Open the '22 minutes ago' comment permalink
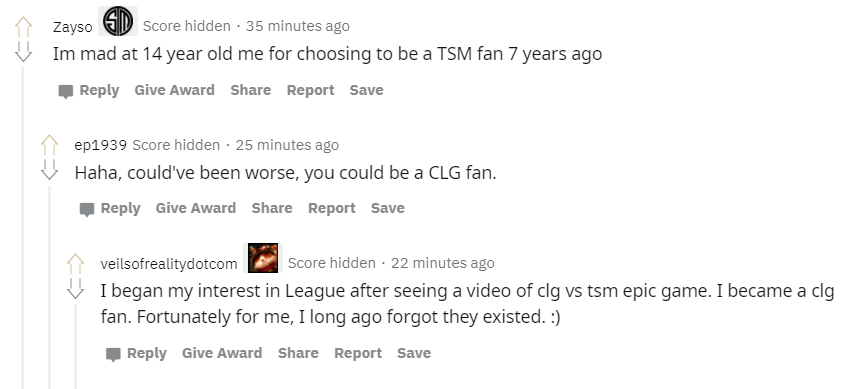The height and width of the screenshot is (389, 856). click(443, 263)
